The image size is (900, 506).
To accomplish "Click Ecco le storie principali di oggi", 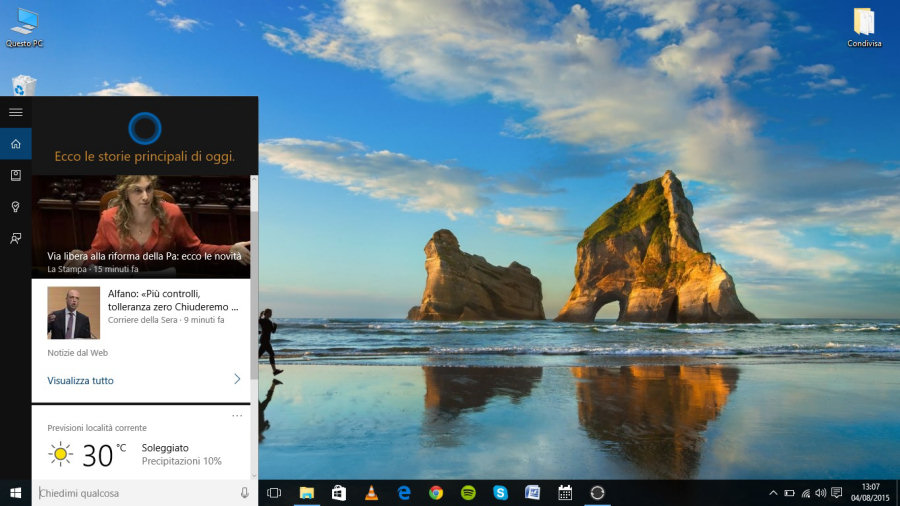I will point(145,156).
